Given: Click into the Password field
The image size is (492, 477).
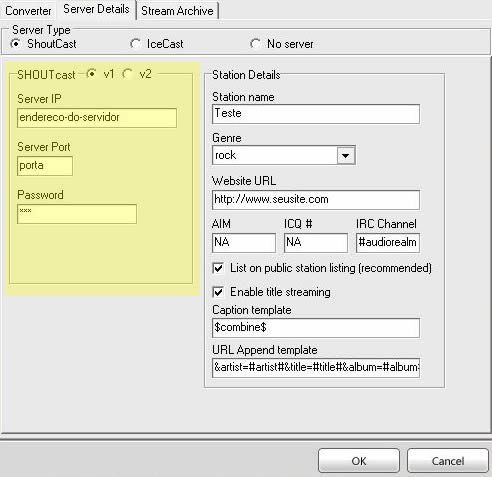Looking at the screenshot, I should pos(77,214).
